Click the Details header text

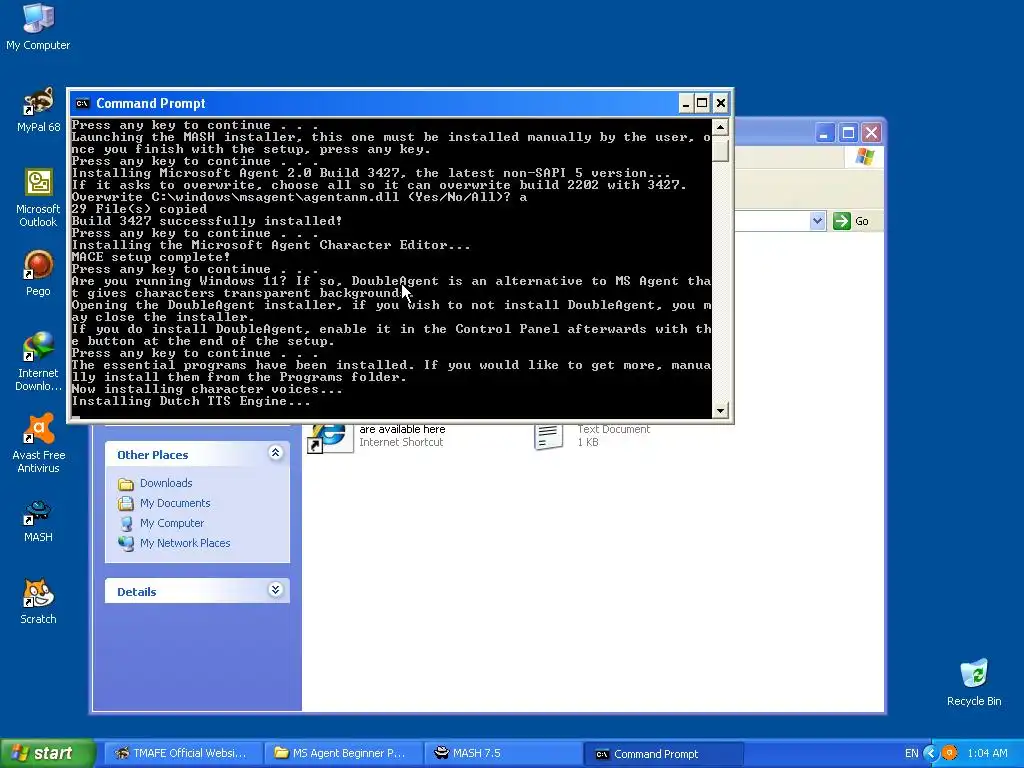click(x=136, y=592)
